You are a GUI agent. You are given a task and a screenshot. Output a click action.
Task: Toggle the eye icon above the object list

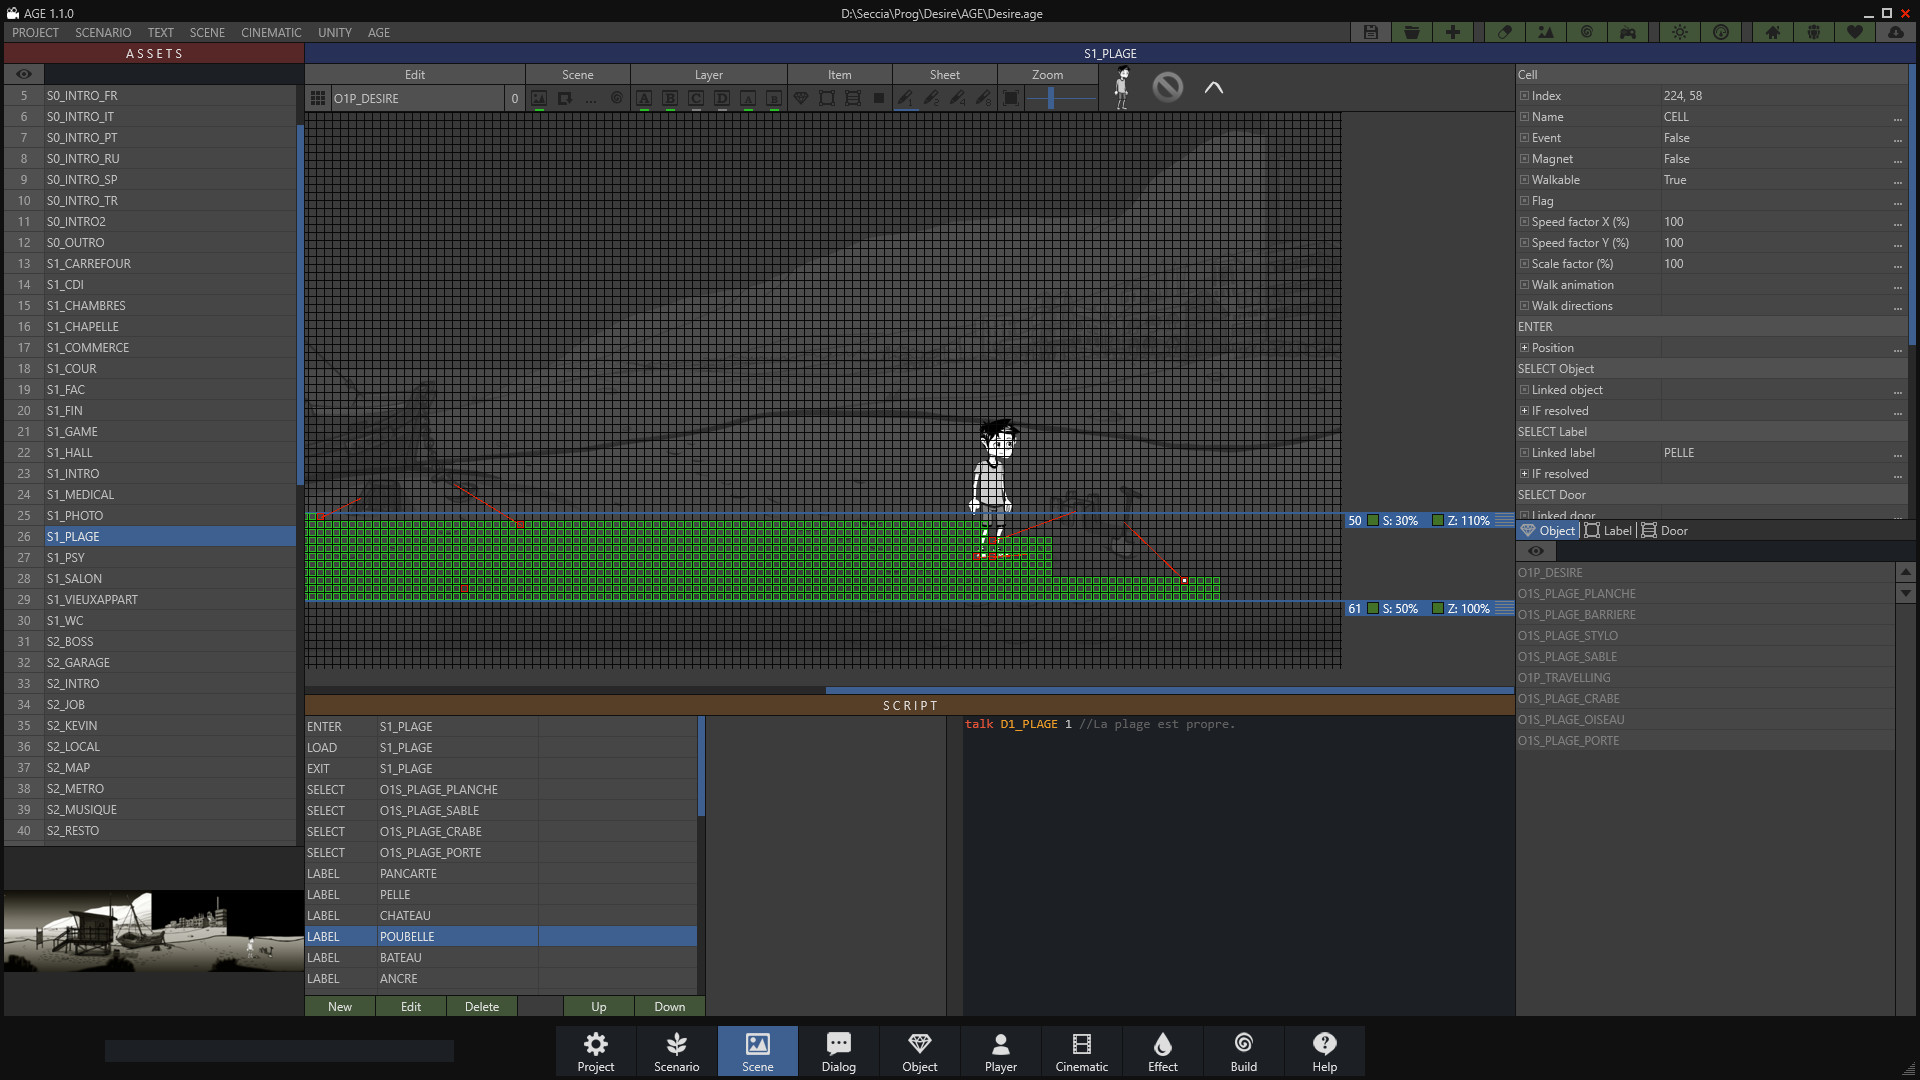(1535, 551)
